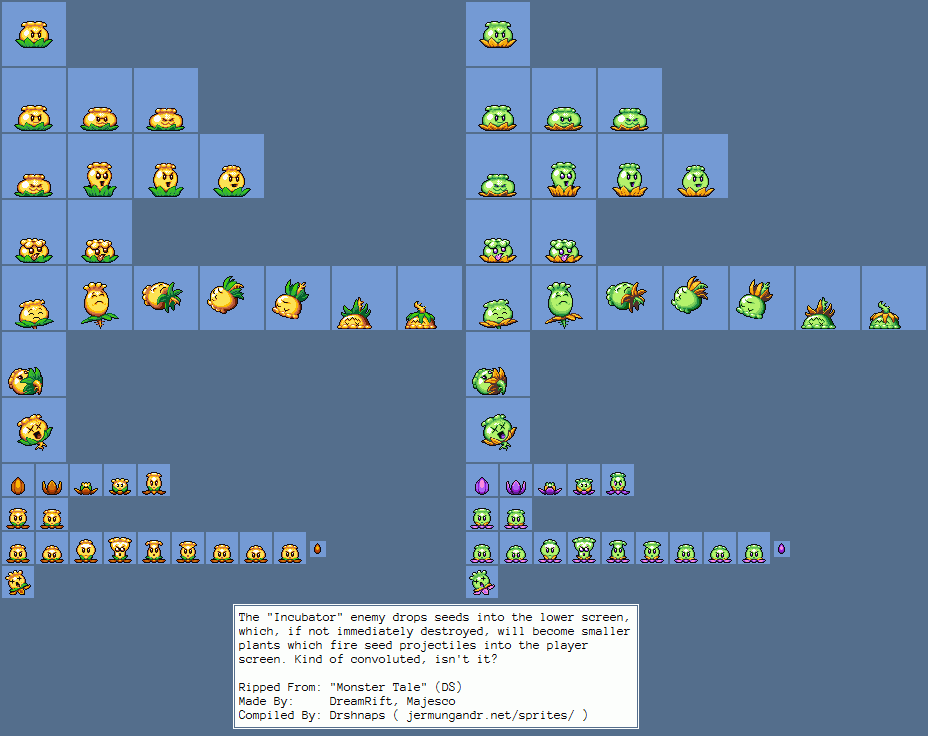Select the closed purple seed sprite
Screen dimensions: 928x736
point(482,485)
